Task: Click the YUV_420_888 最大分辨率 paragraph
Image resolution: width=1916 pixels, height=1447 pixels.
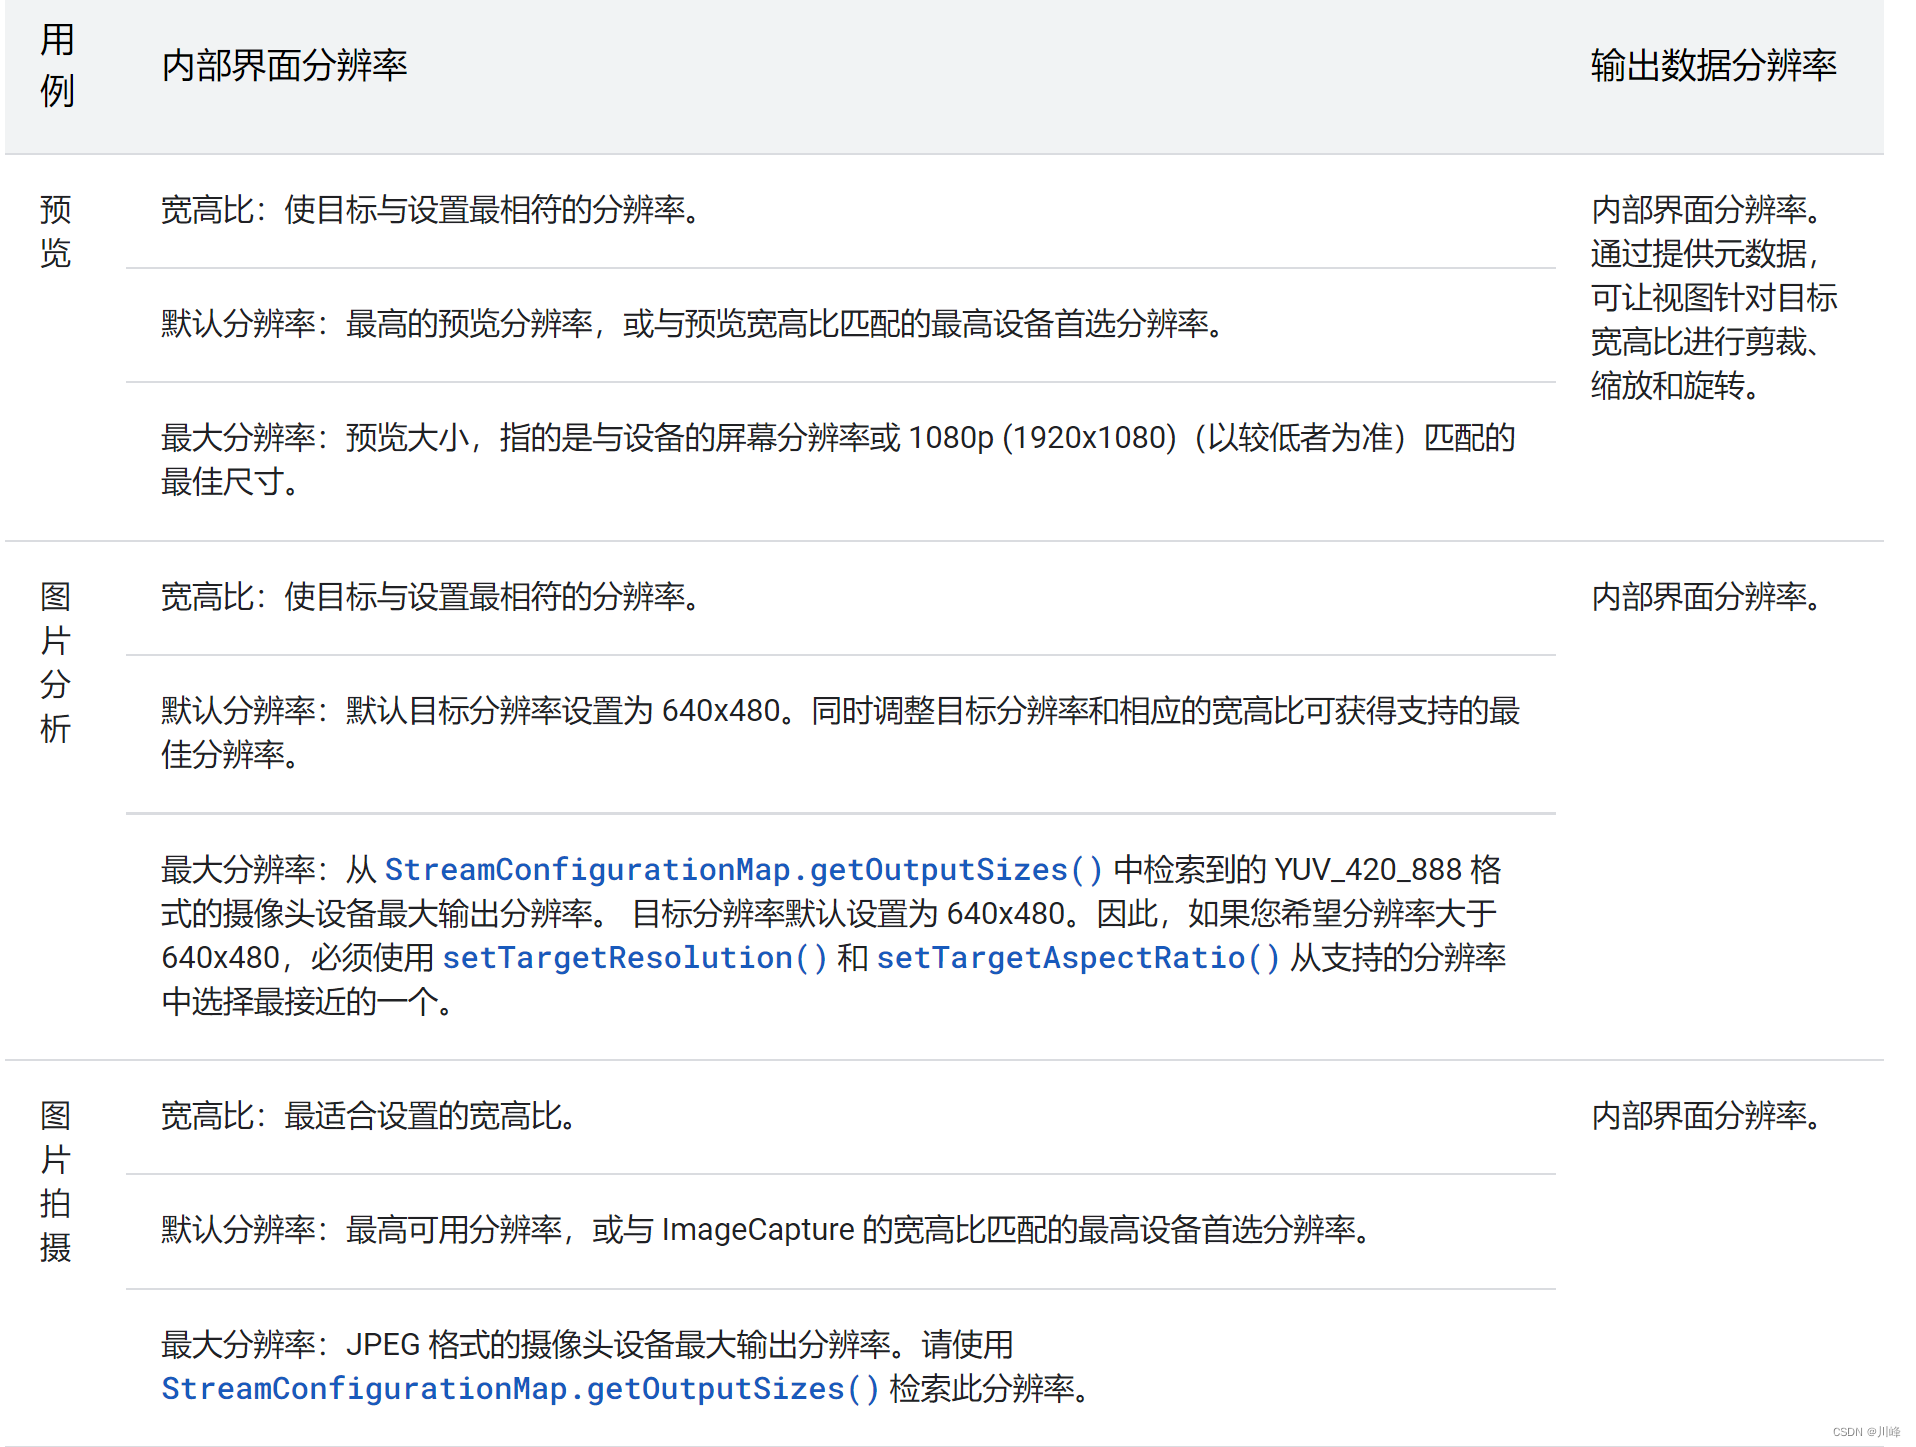Action: point(834,935)
